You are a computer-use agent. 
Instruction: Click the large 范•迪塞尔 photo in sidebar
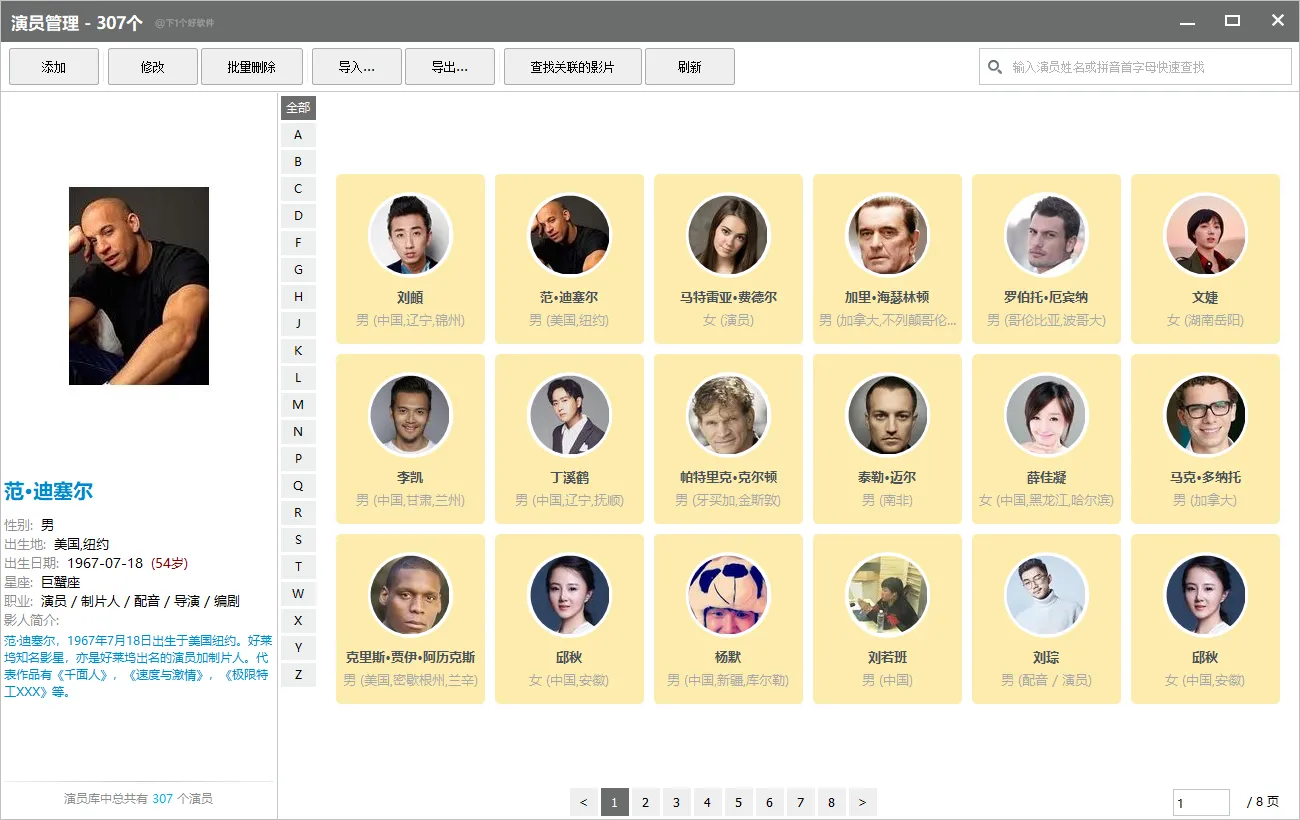point(139,286)
